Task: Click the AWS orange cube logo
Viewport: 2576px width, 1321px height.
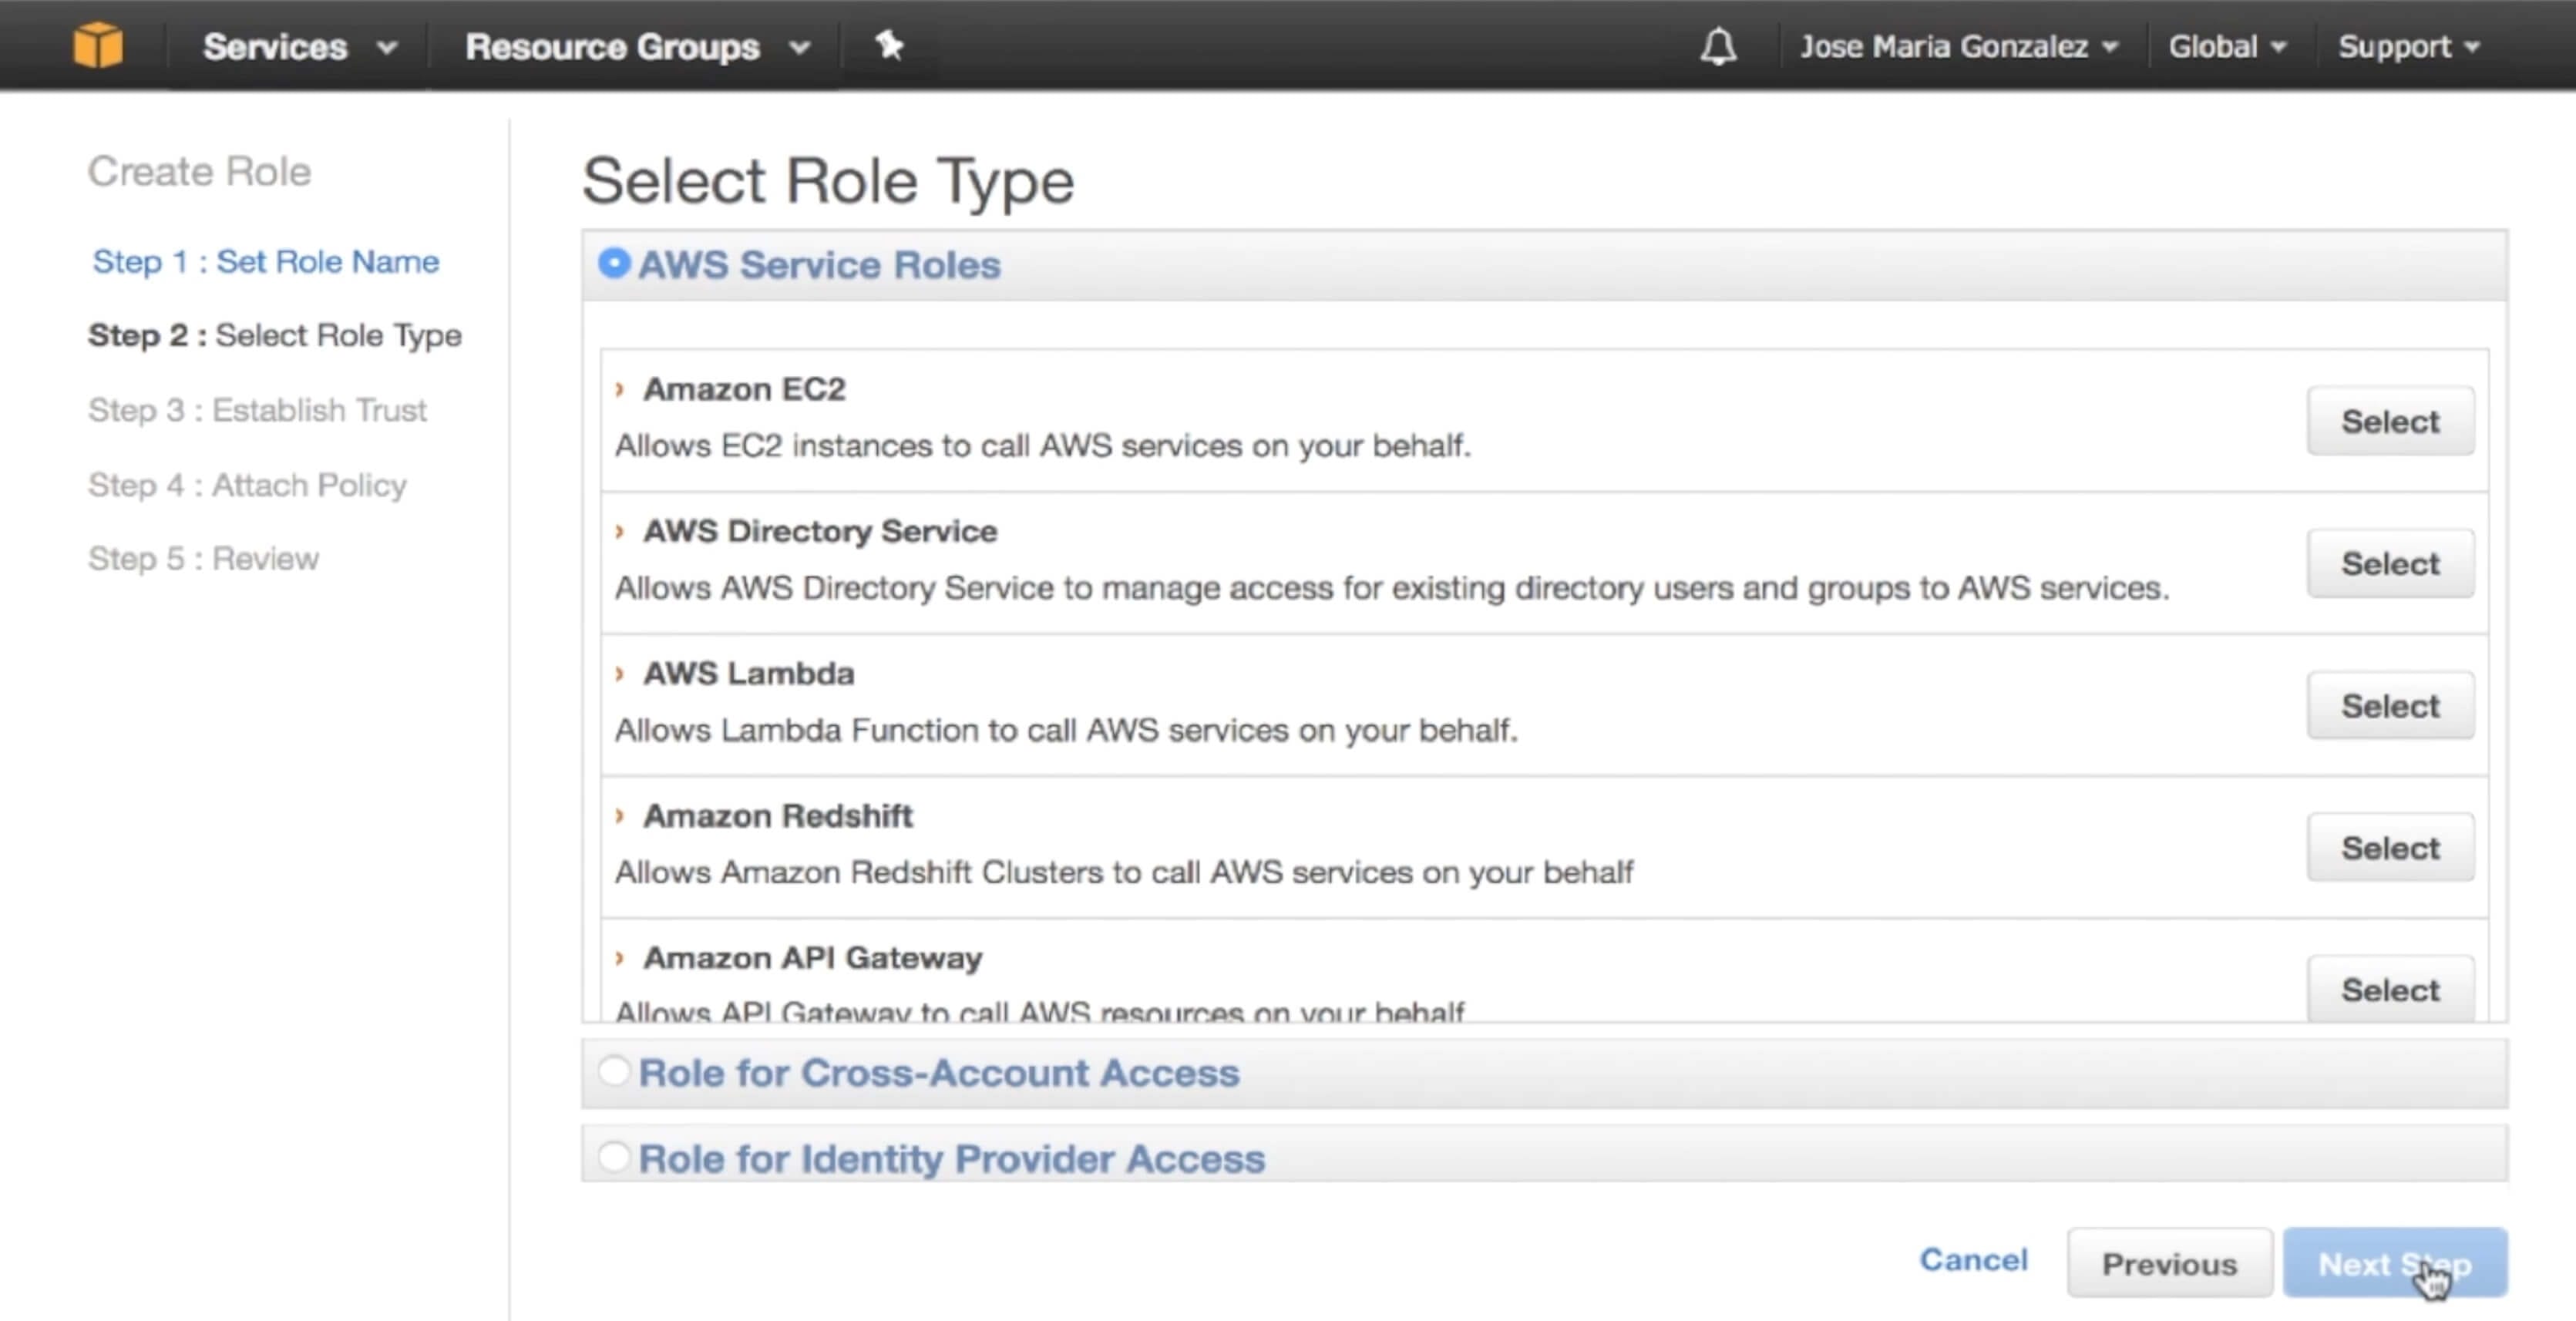Action: [98, 45]
